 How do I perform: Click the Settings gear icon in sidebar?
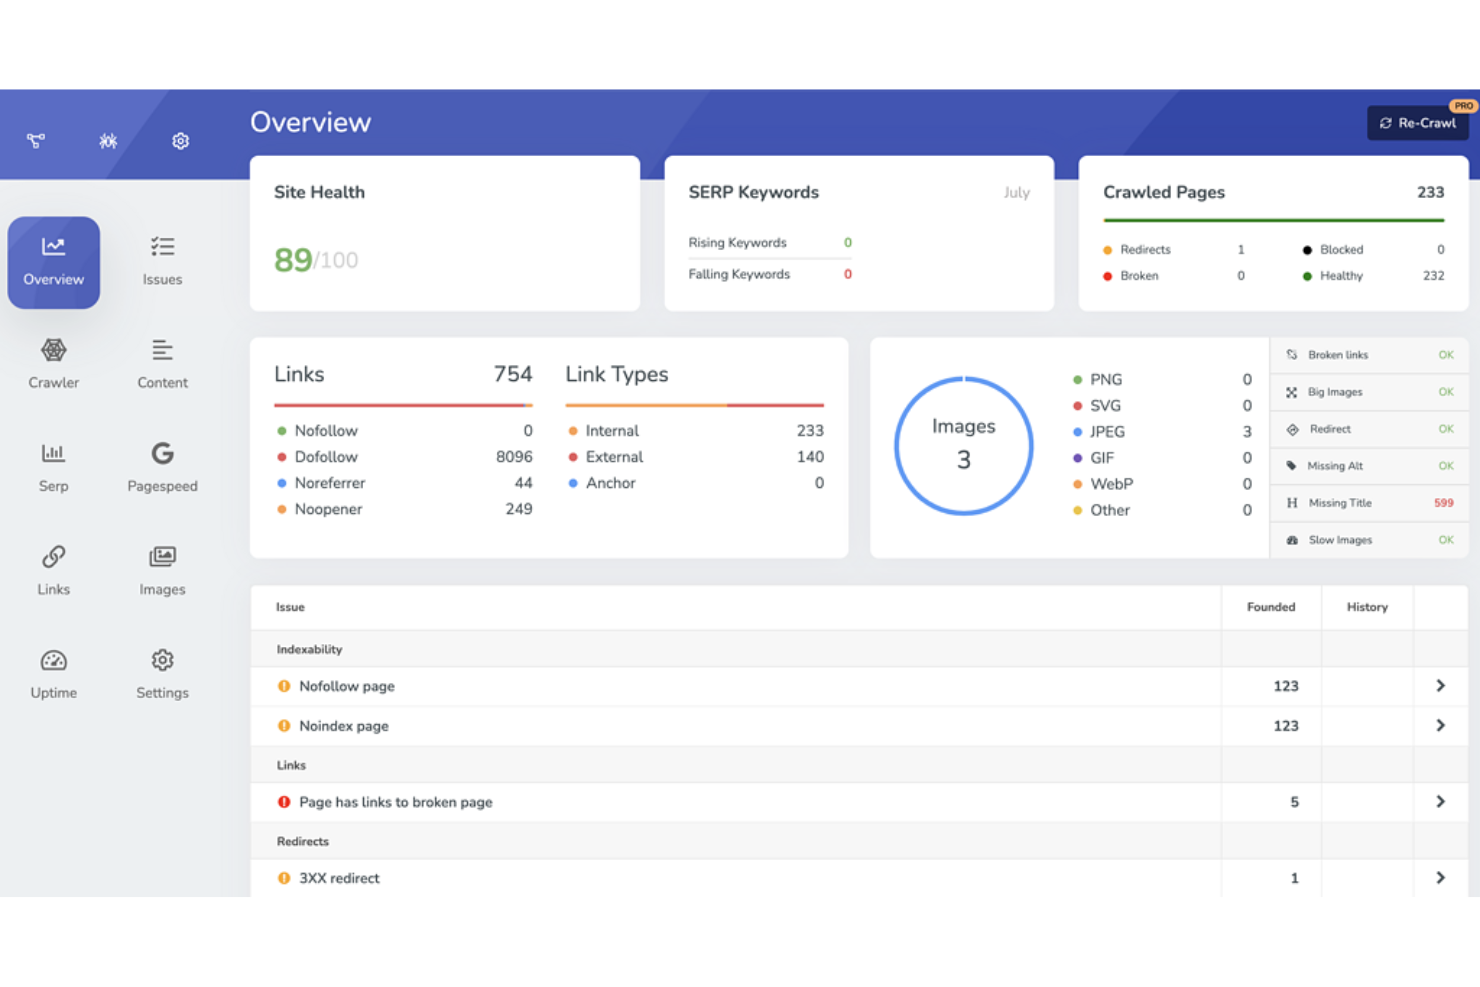[x=162, y=660]
